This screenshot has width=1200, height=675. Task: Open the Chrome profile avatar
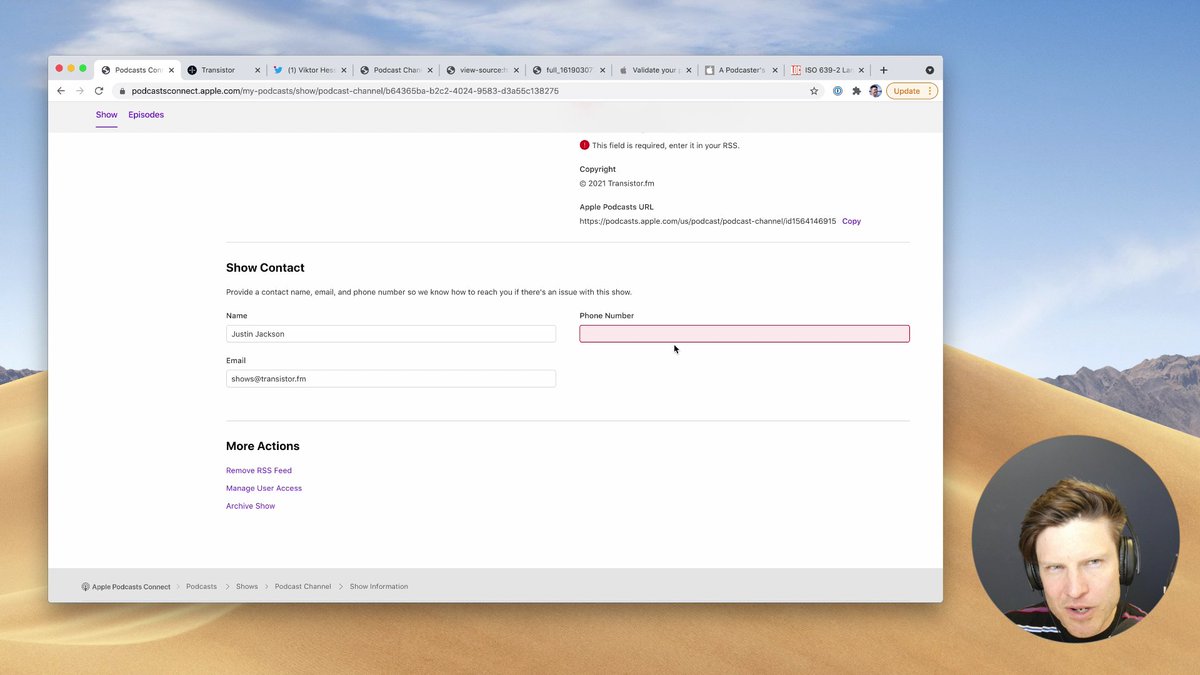(875, 91)
